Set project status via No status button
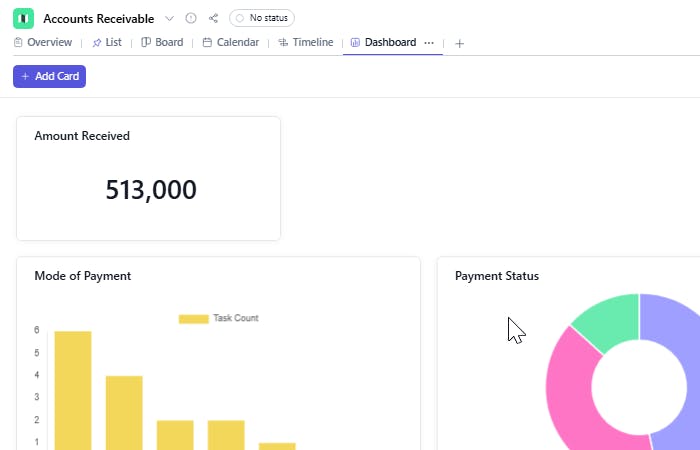The height and width of the screenshot is (450, 700). 262,18
